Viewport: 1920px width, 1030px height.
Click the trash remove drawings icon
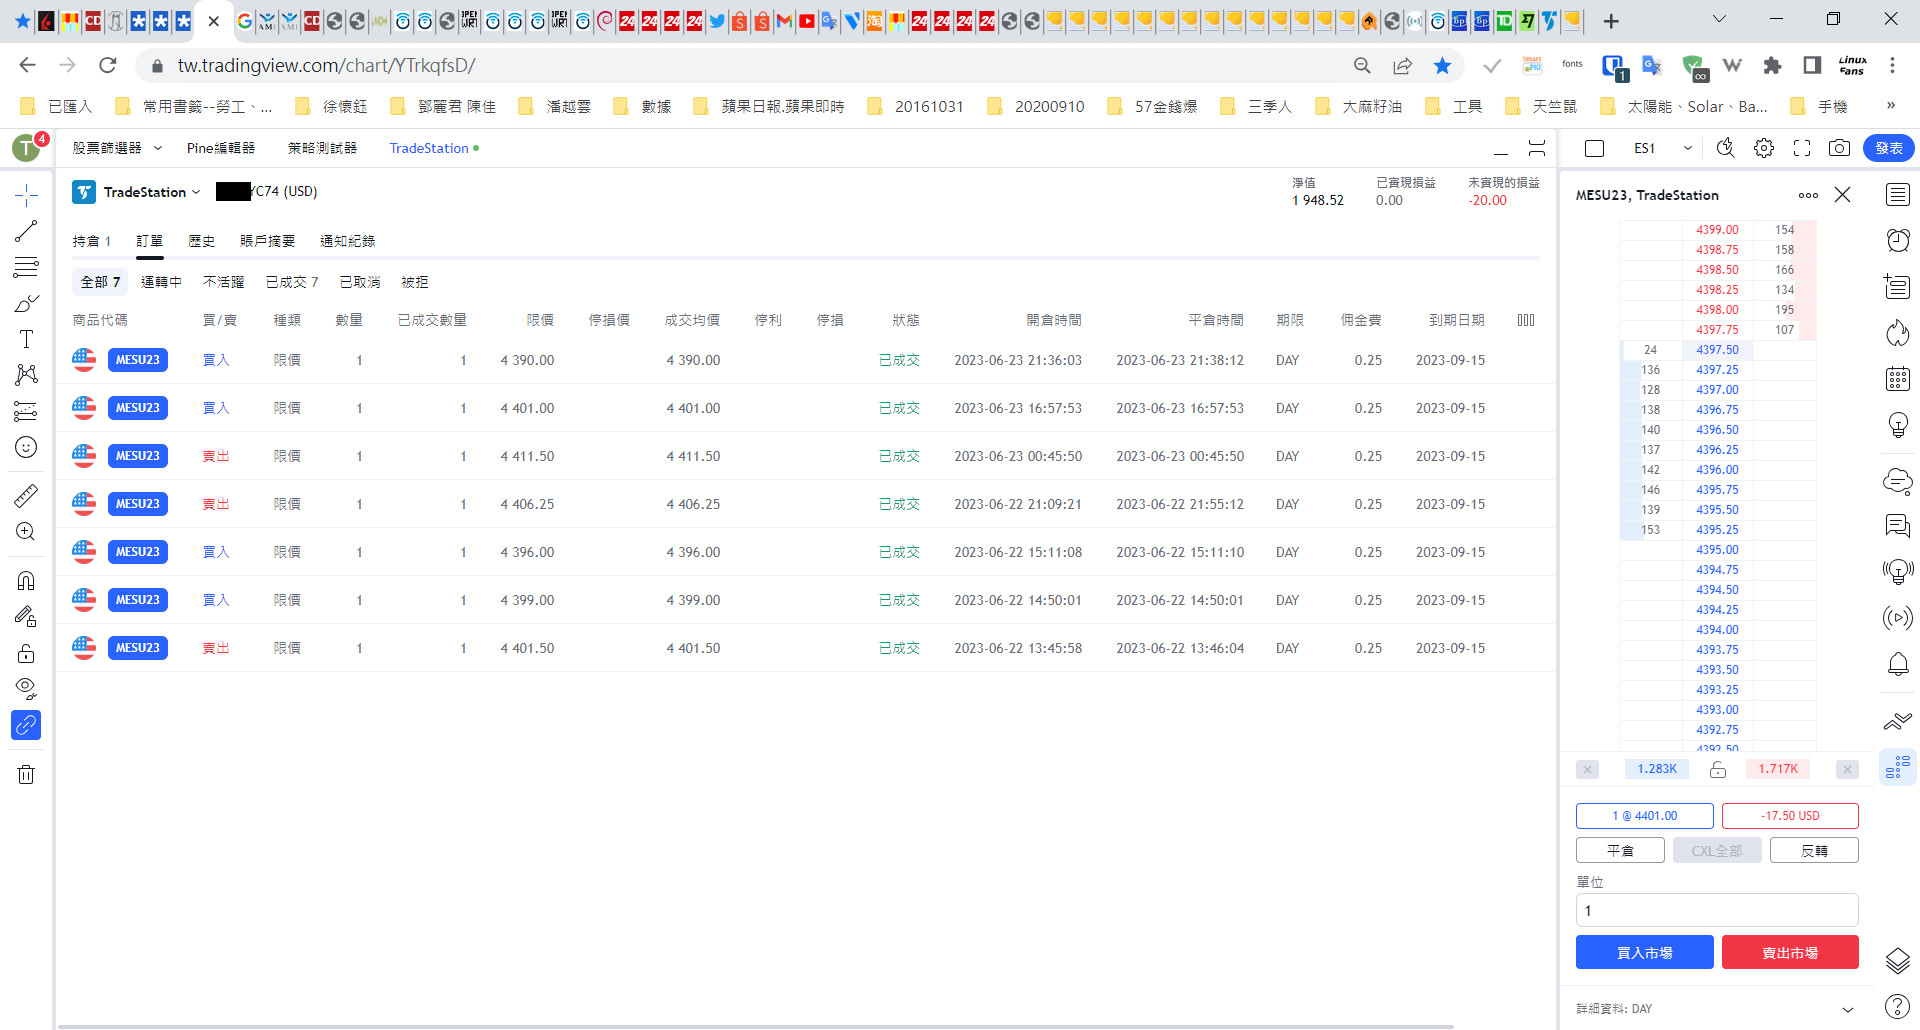26,774
